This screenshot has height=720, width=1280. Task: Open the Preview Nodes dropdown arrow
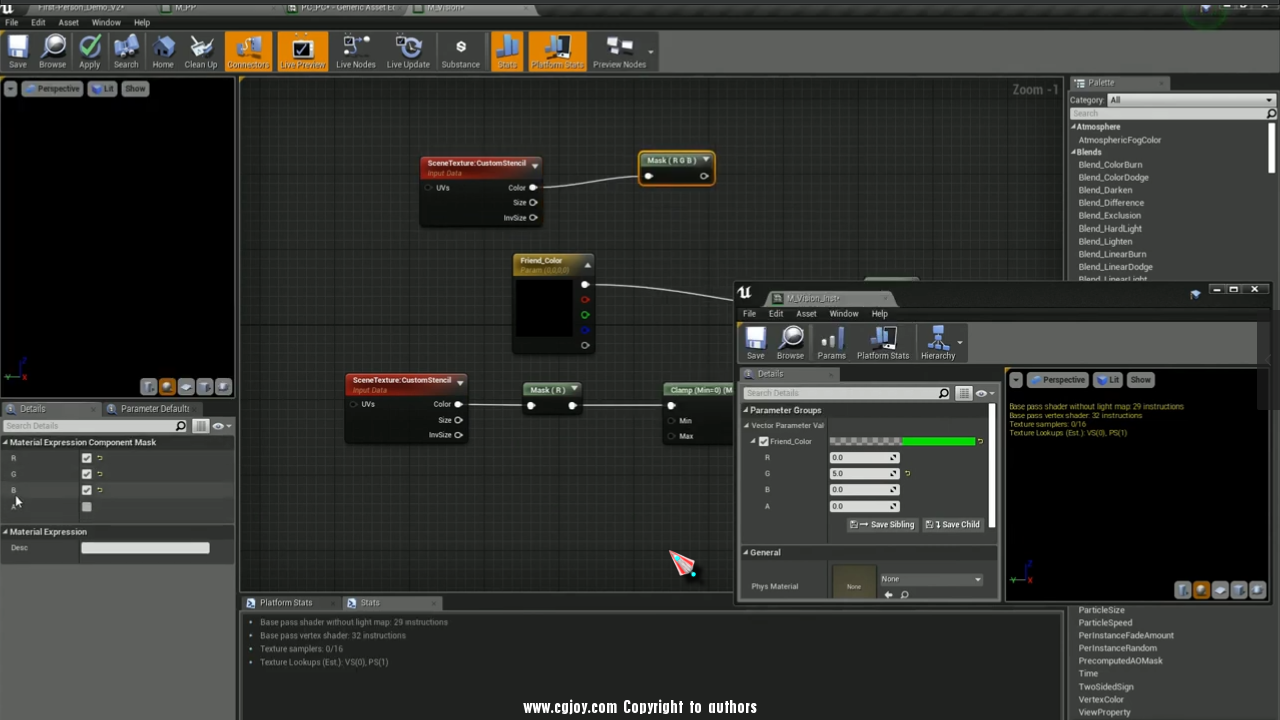651,52
